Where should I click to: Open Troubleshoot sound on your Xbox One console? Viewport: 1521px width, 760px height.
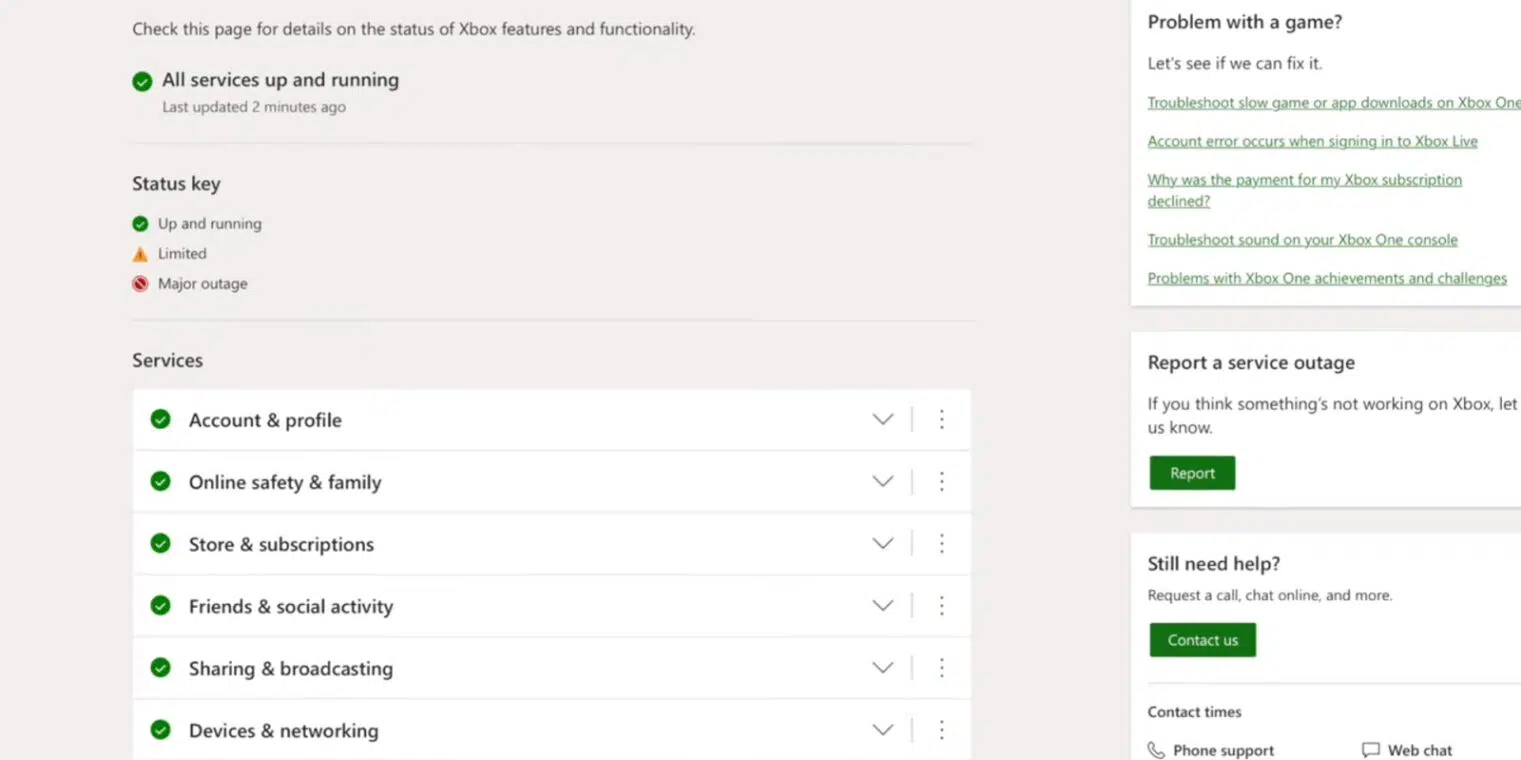pyautogui.click(x=1302, y=240)
